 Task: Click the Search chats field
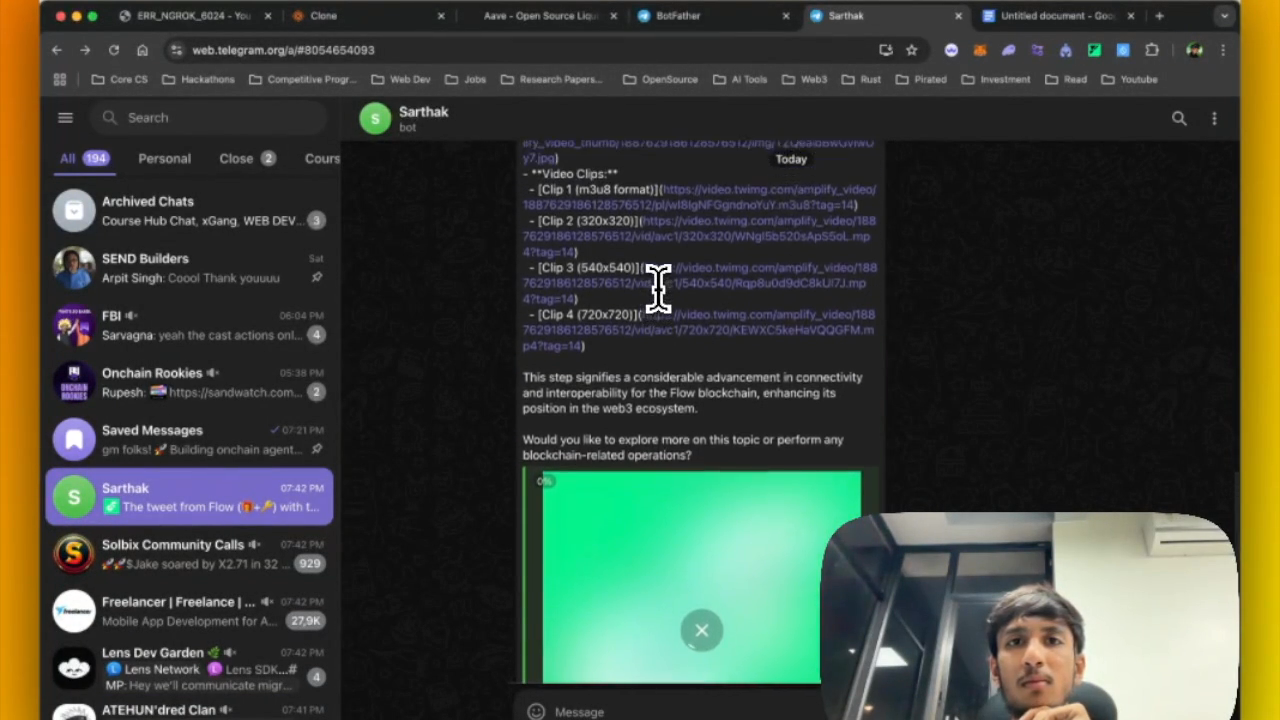point(210,118)
